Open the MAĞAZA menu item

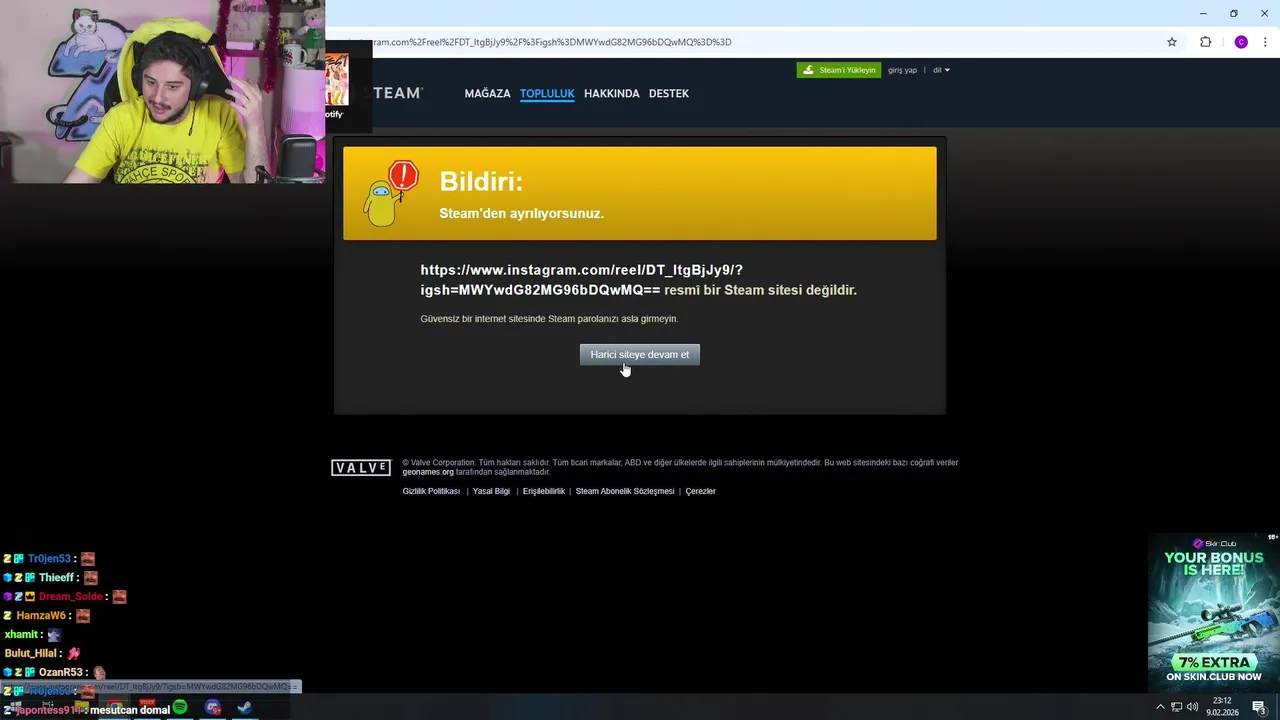tap(487, 93)
